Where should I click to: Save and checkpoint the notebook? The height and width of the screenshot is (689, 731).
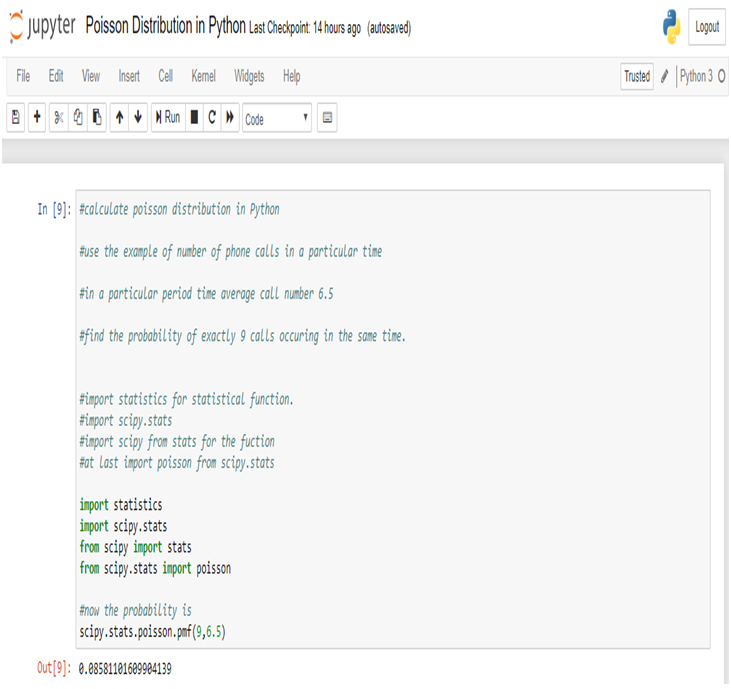click(15, 117)
